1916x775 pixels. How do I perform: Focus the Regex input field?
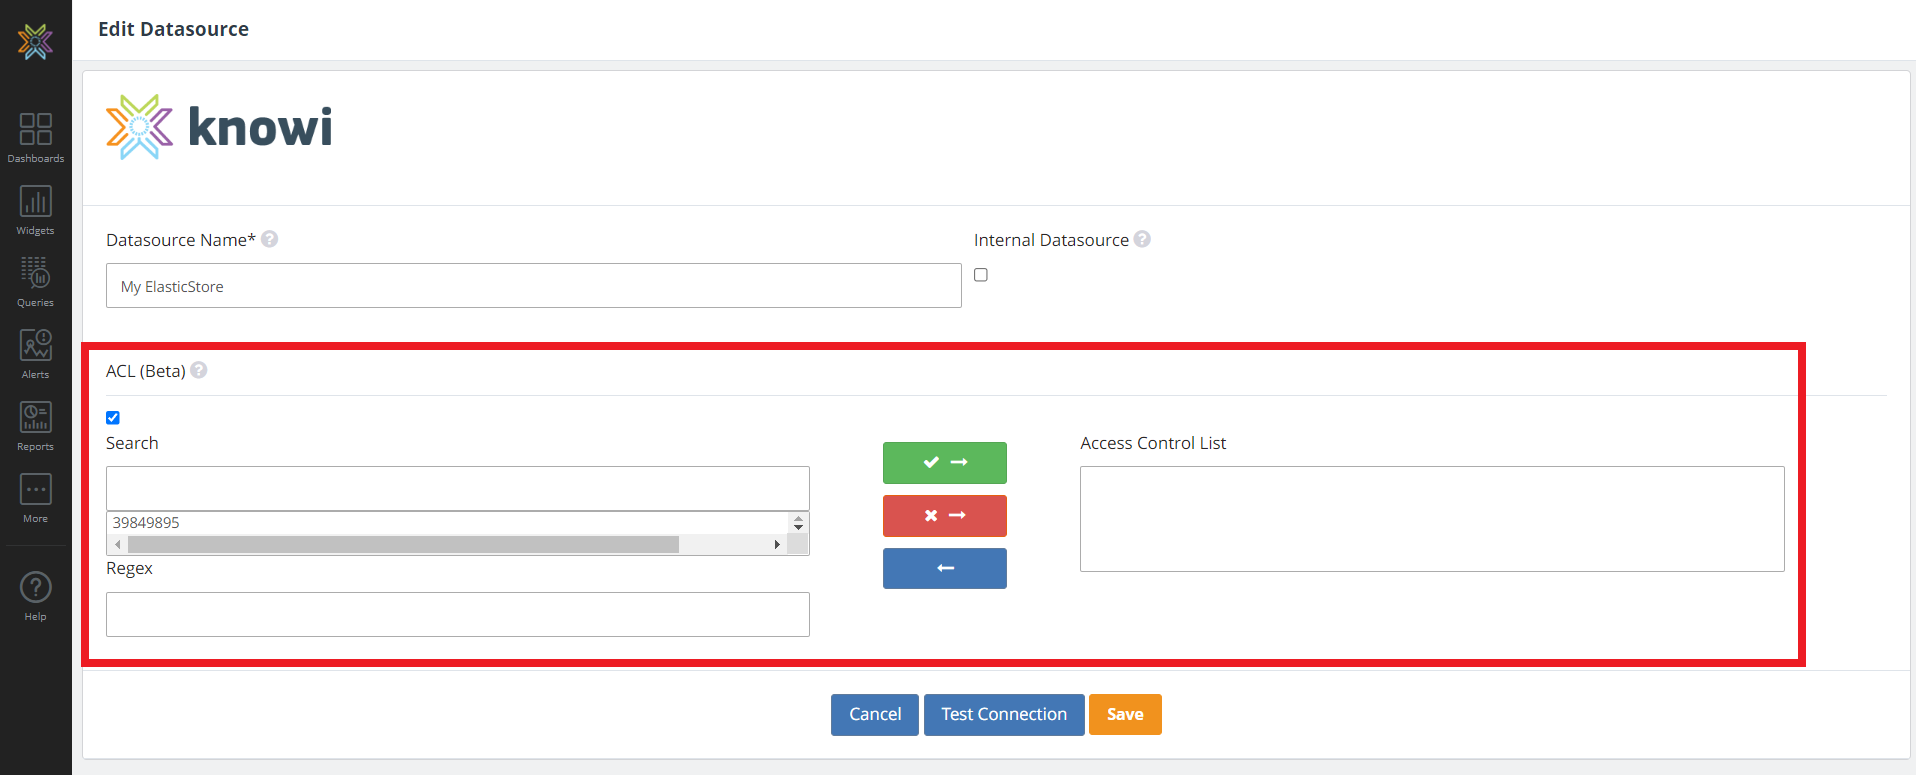click(x=457, y=614)
